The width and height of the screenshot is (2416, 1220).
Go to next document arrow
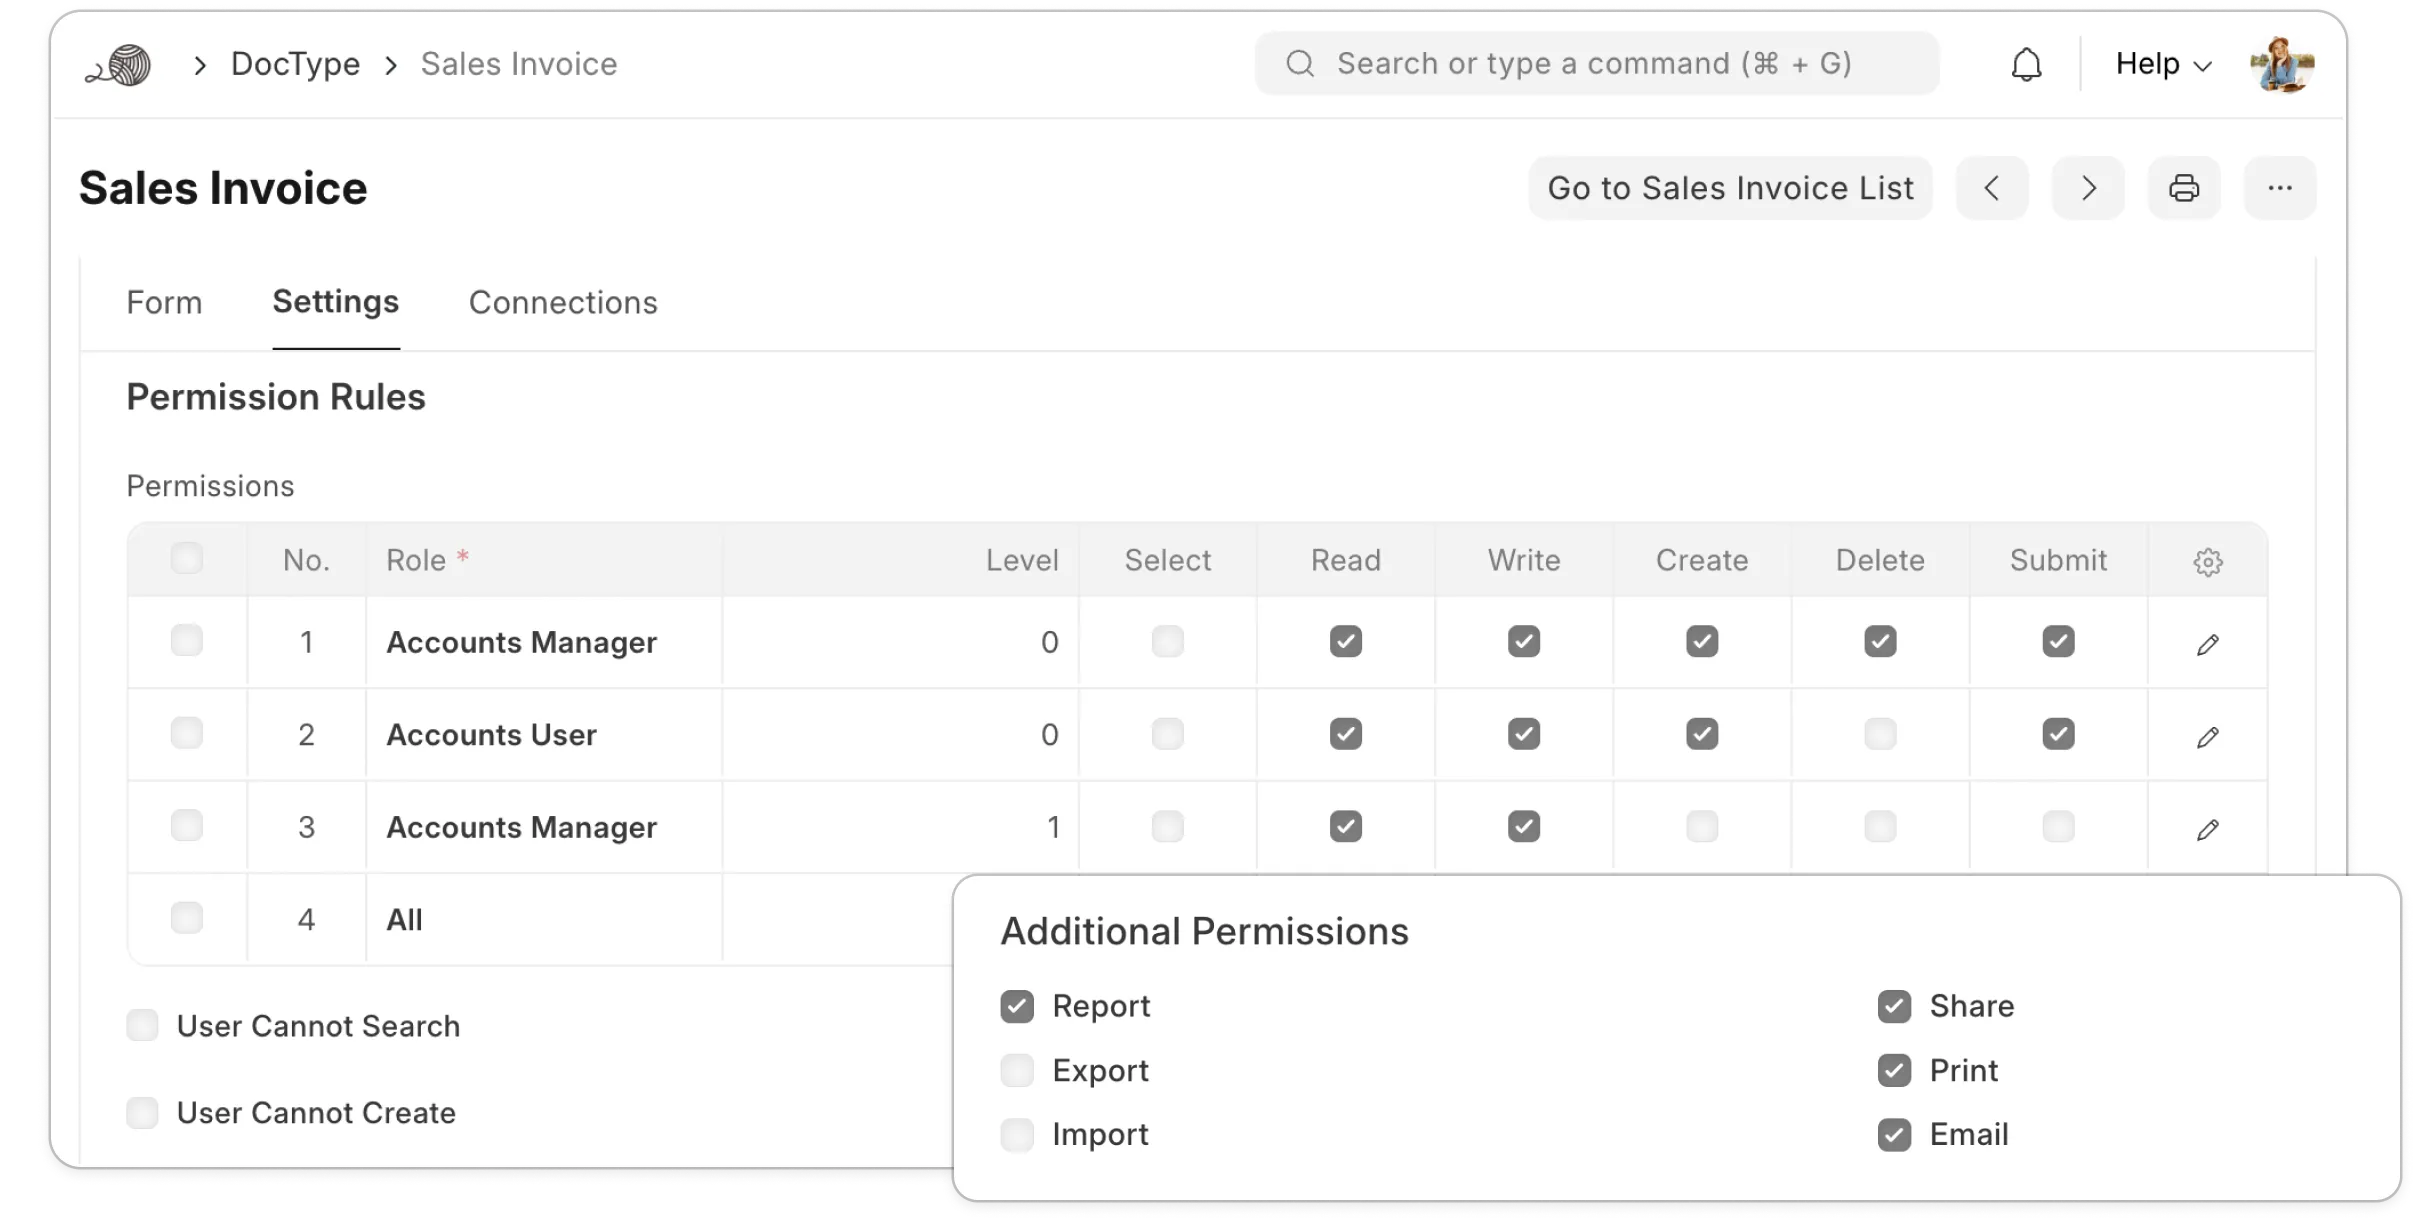[2088, 188]
